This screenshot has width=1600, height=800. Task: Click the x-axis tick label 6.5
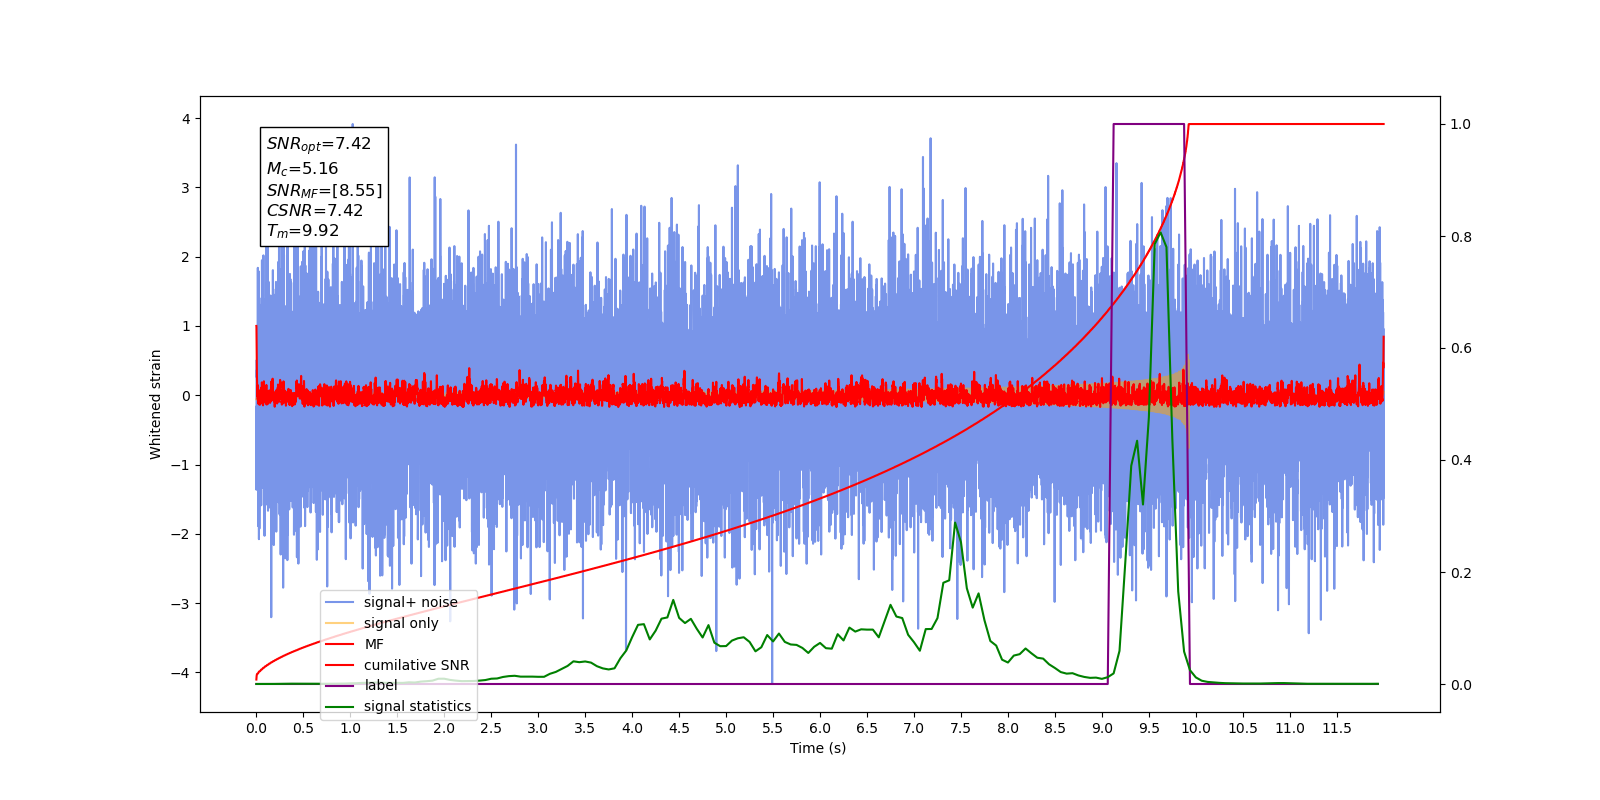867,728
